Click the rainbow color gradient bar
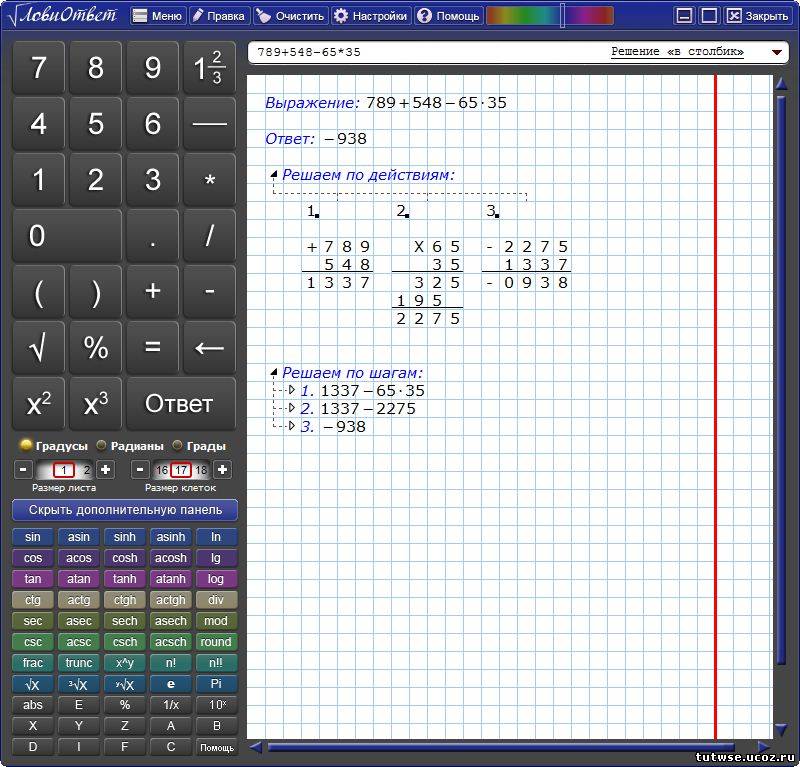Screen dimensions: 800x767 524,15
